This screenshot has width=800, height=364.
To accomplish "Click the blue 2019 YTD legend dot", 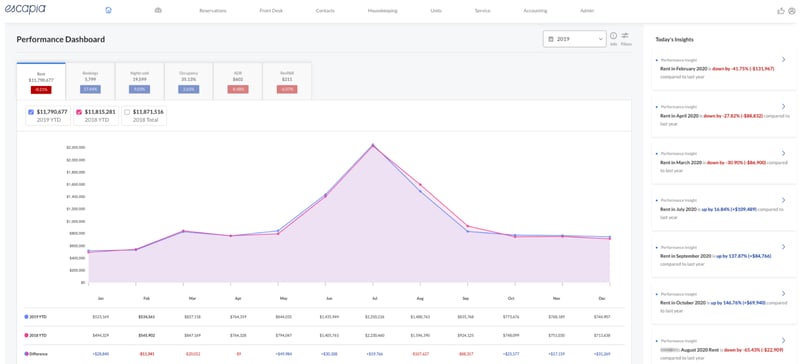I will point(26,317).
